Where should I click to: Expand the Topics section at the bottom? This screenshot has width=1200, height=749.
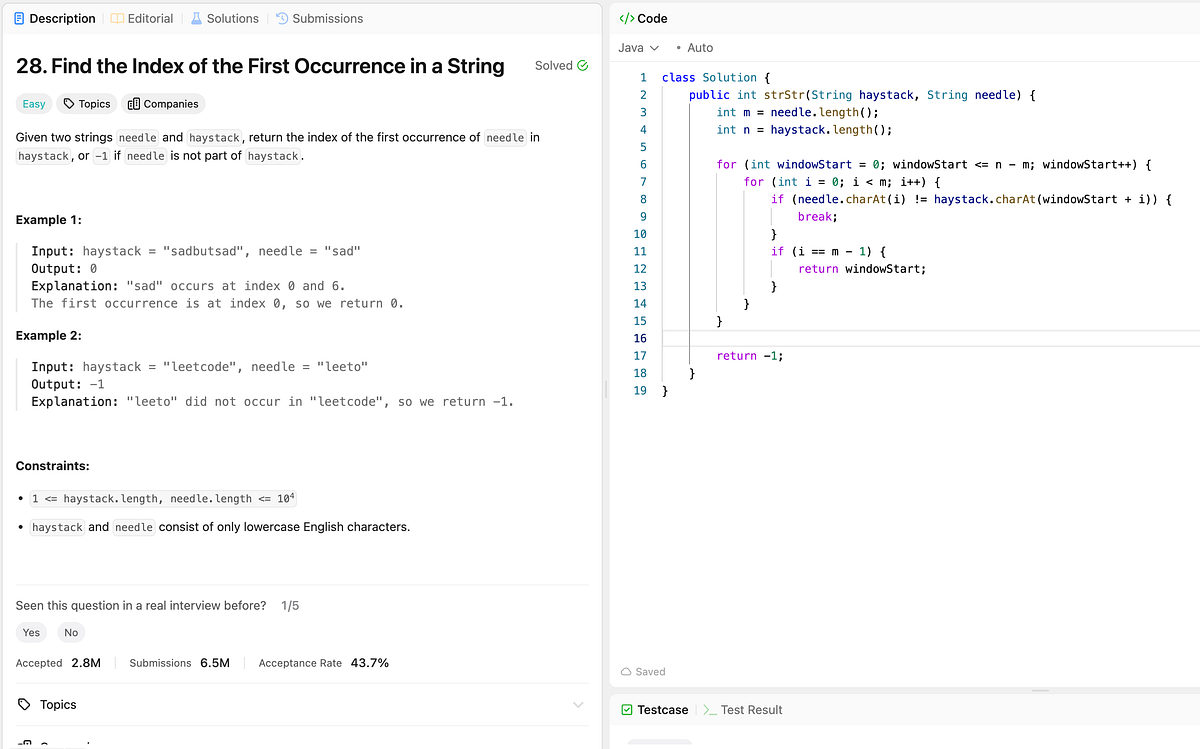click(578, 704)
